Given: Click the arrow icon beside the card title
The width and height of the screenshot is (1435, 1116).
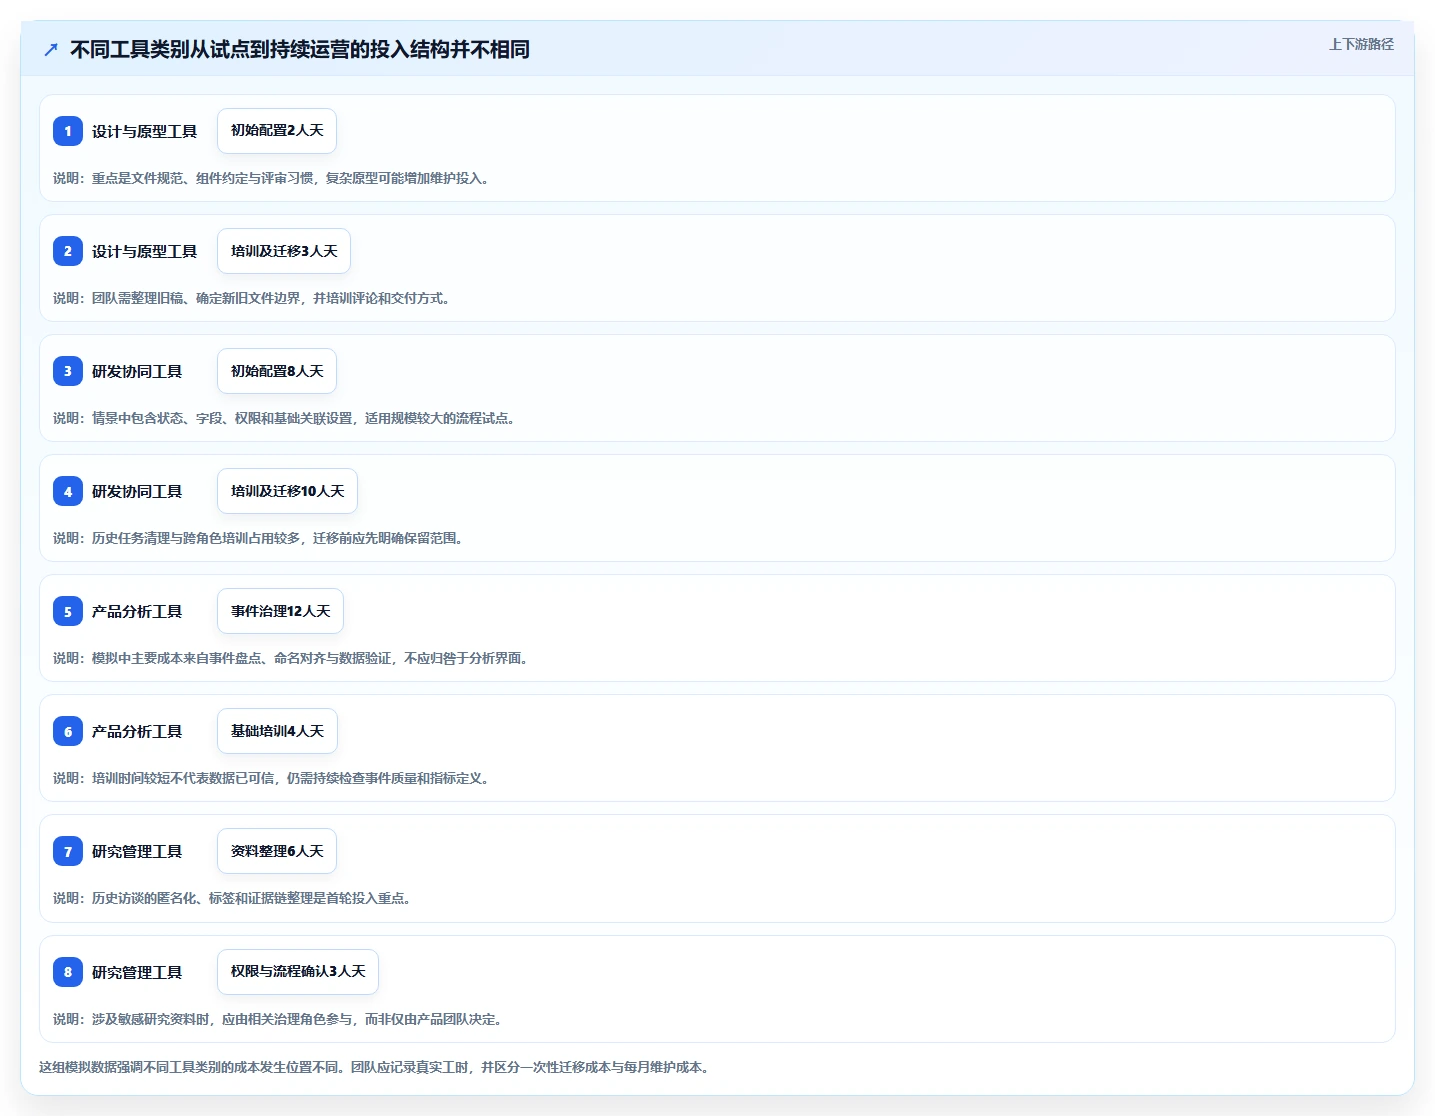Looking at the screenshot, I should 51,49.
